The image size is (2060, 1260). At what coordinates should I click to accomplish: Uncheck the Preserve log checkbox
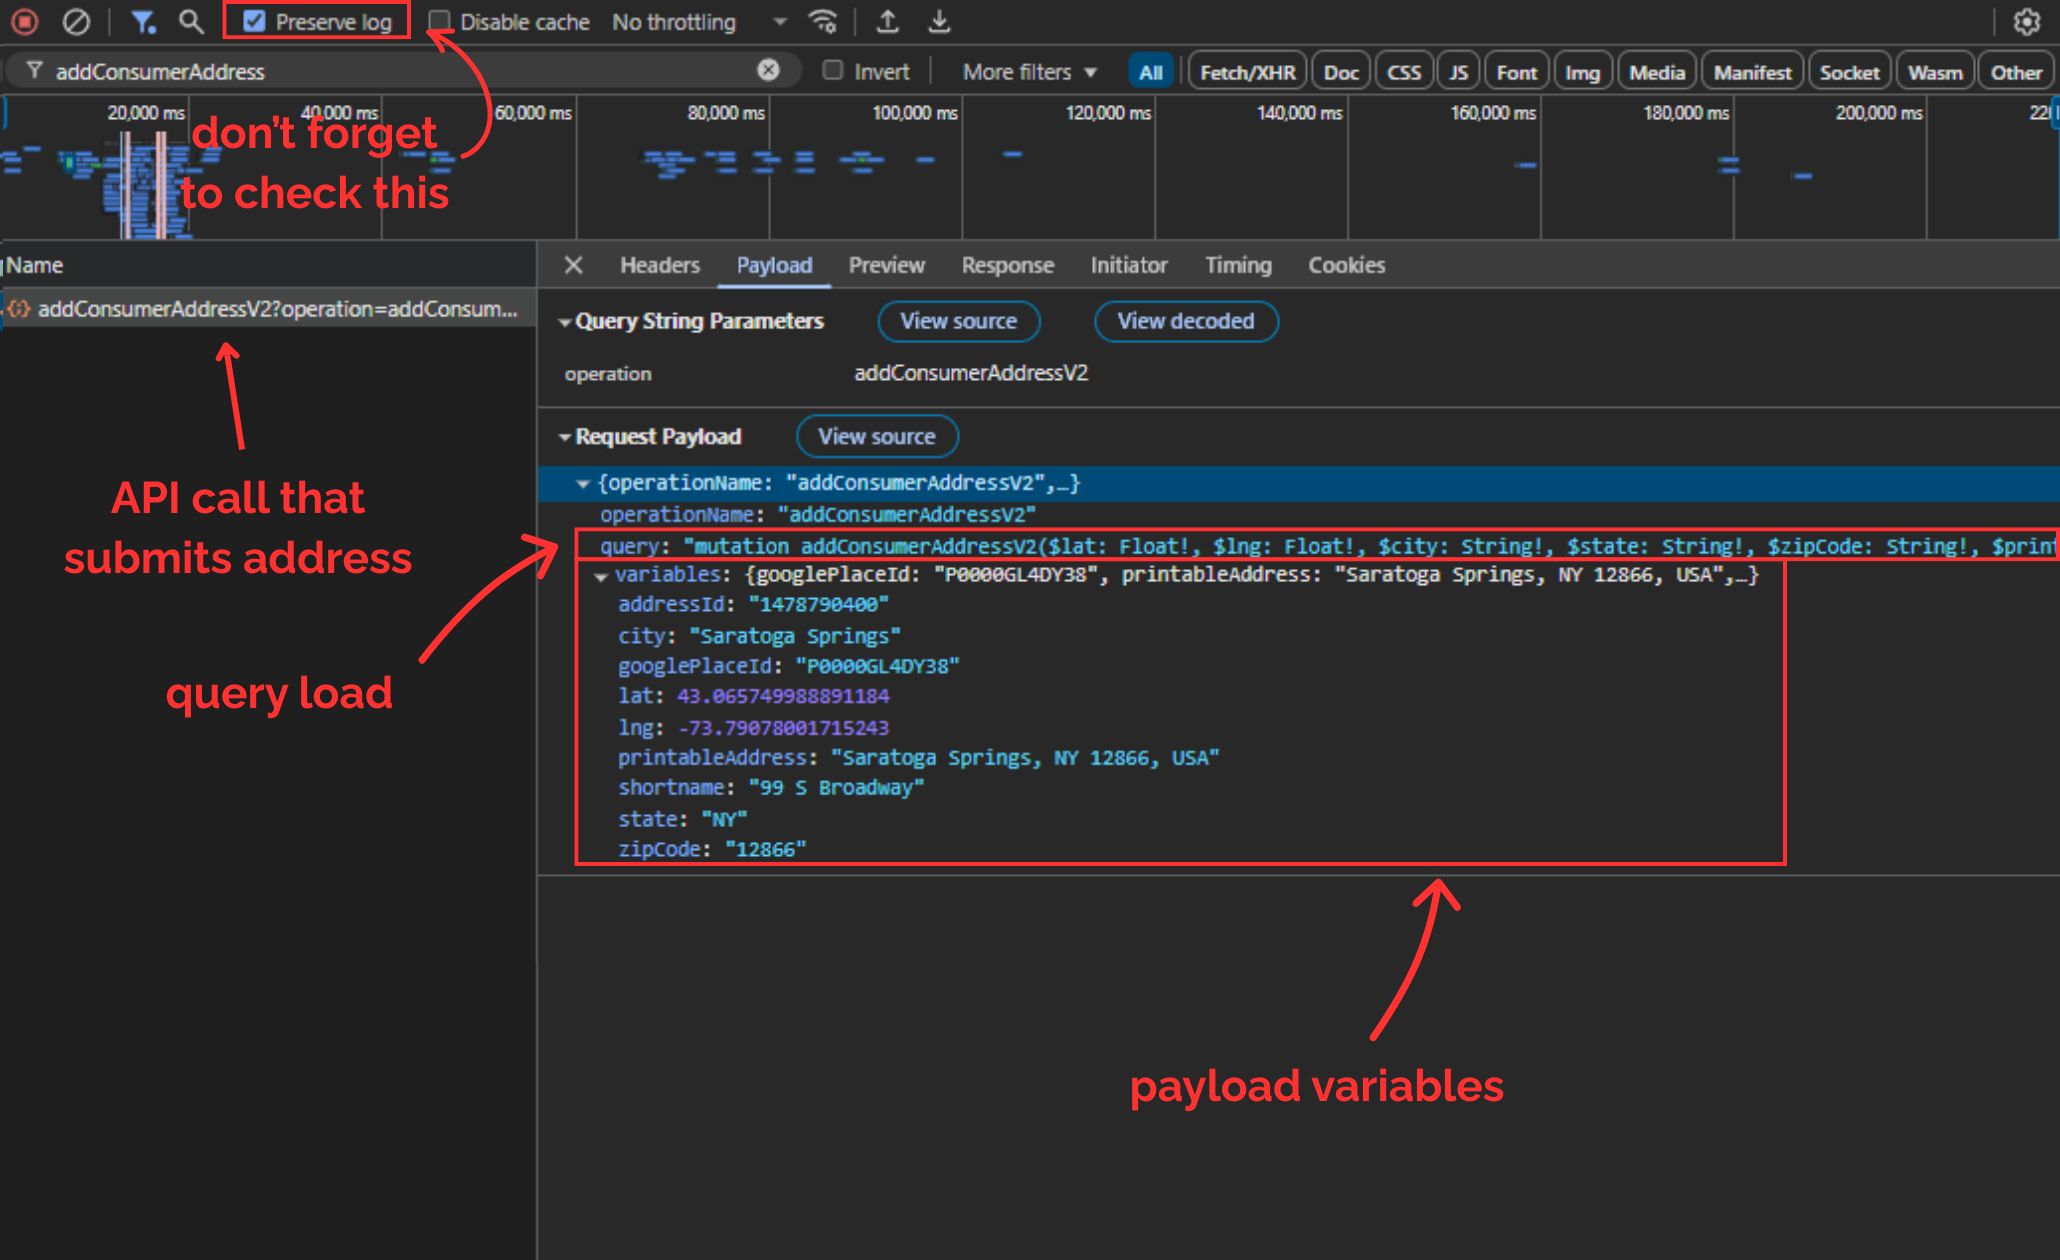click(257, 20)
